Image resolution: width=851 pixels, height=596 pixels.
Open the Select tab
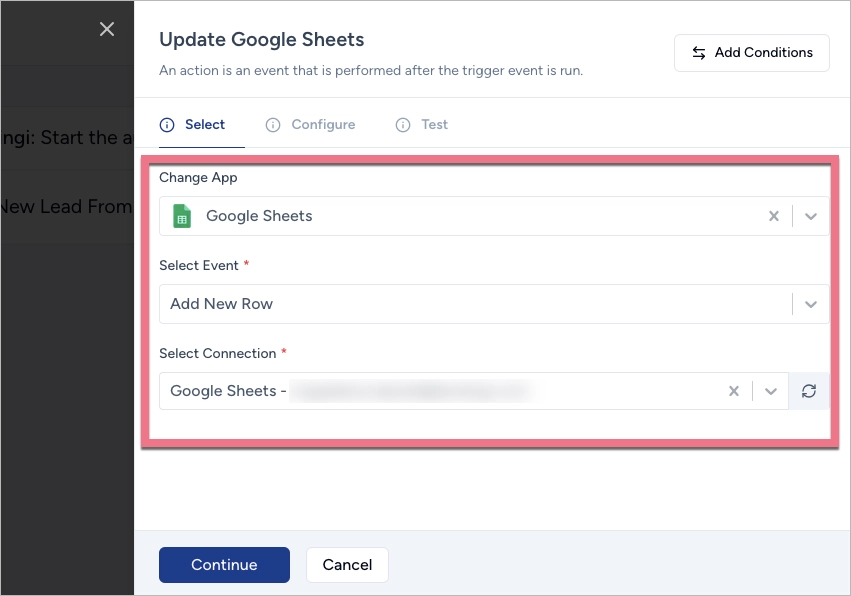(x=204, y=125)
